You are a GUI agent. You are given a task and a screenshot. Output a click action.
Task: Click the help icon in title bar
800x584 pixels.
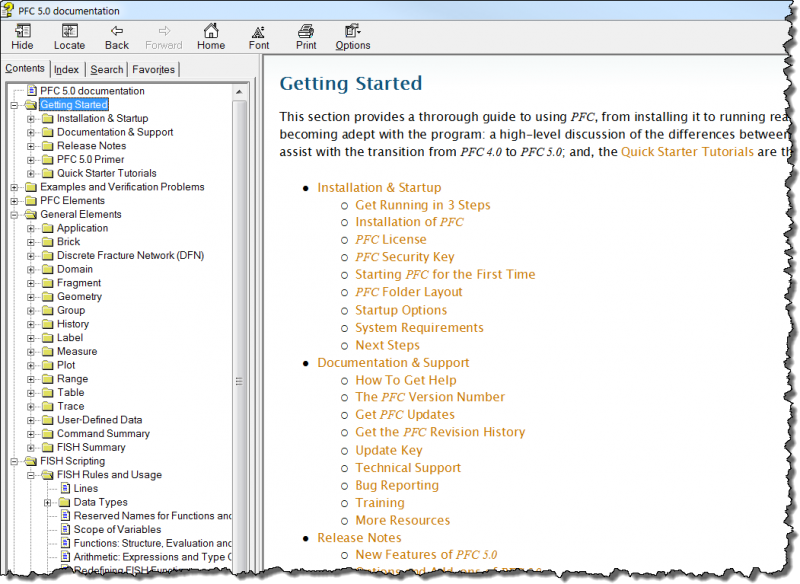click(8, 10)
